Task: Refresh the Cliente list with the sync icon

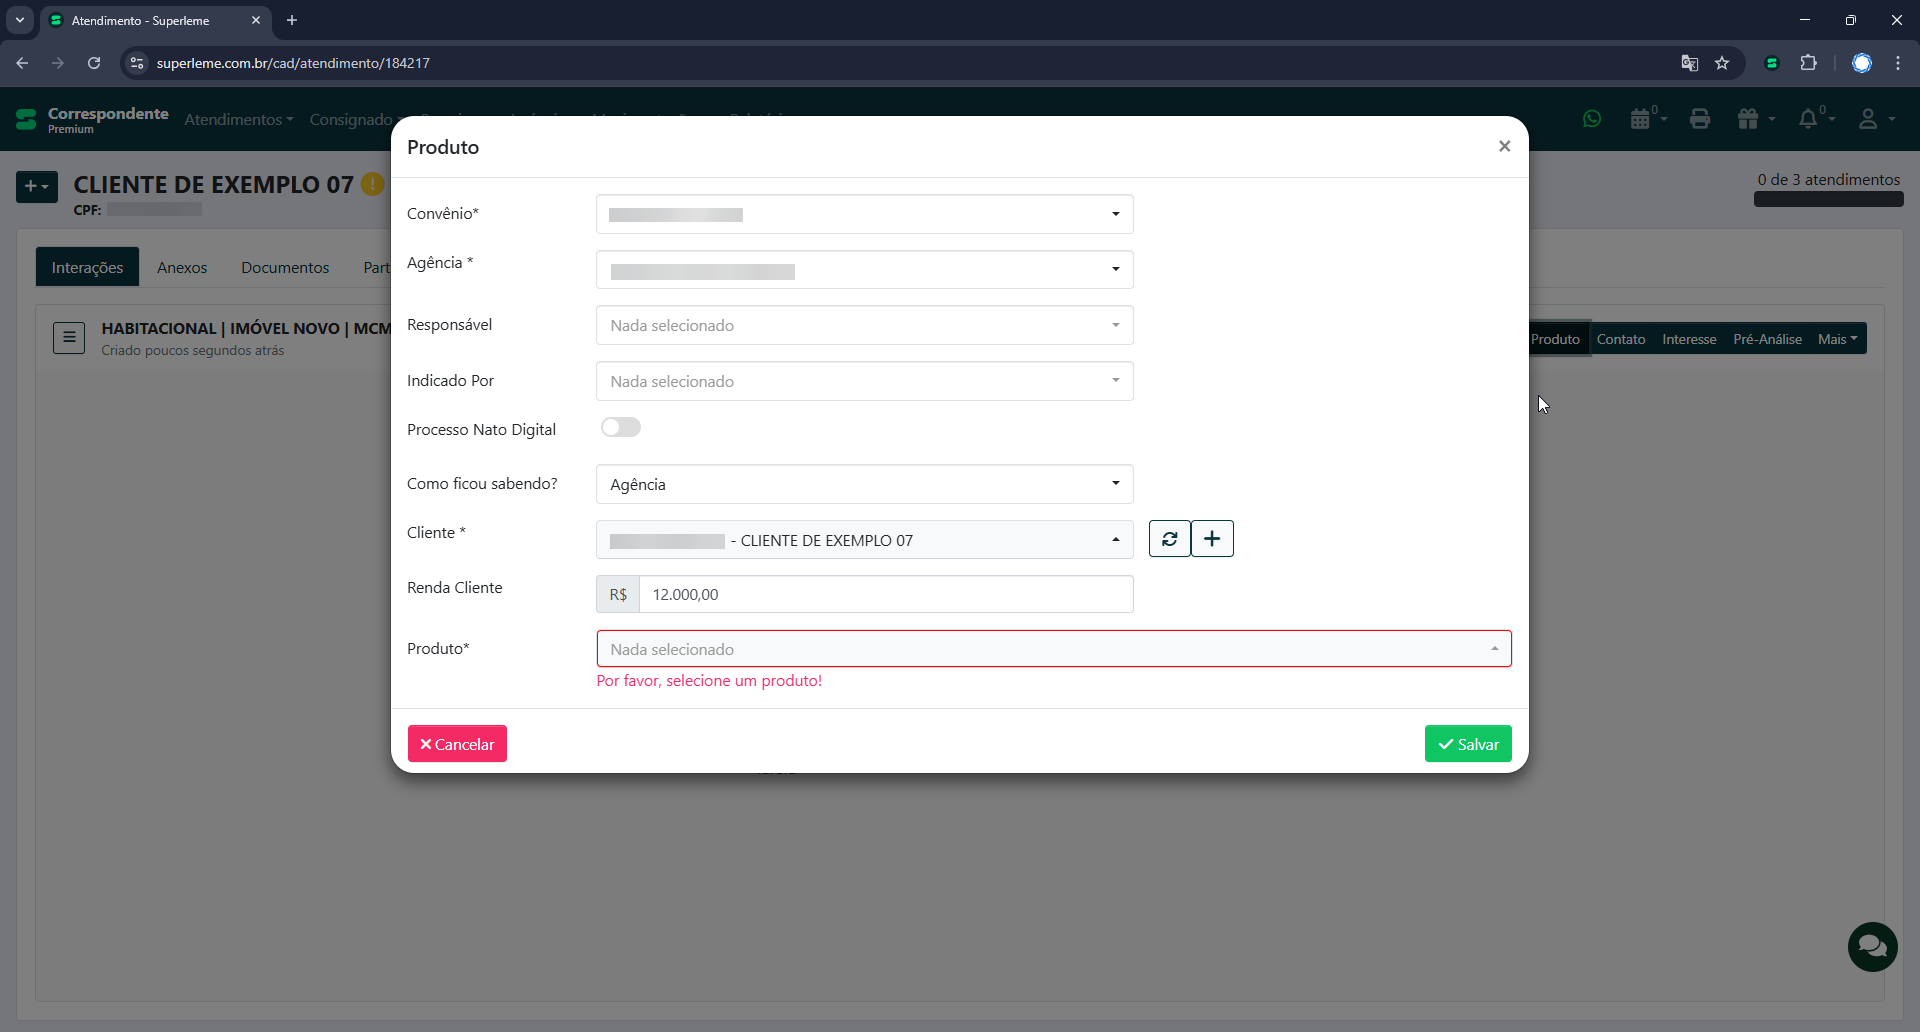Action: pos(1170,539)
